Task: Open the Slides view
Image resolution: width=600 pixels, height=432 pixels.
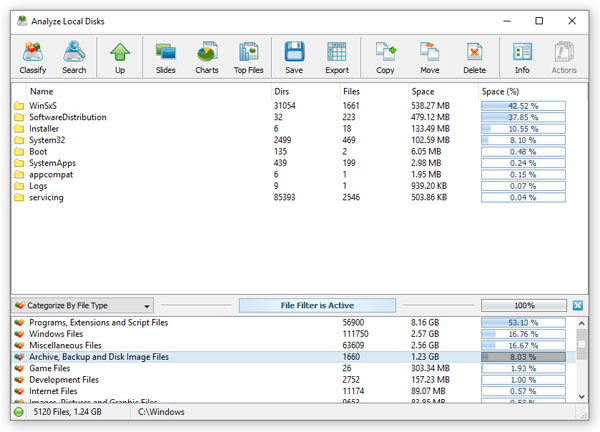Action: click(166, 57)
